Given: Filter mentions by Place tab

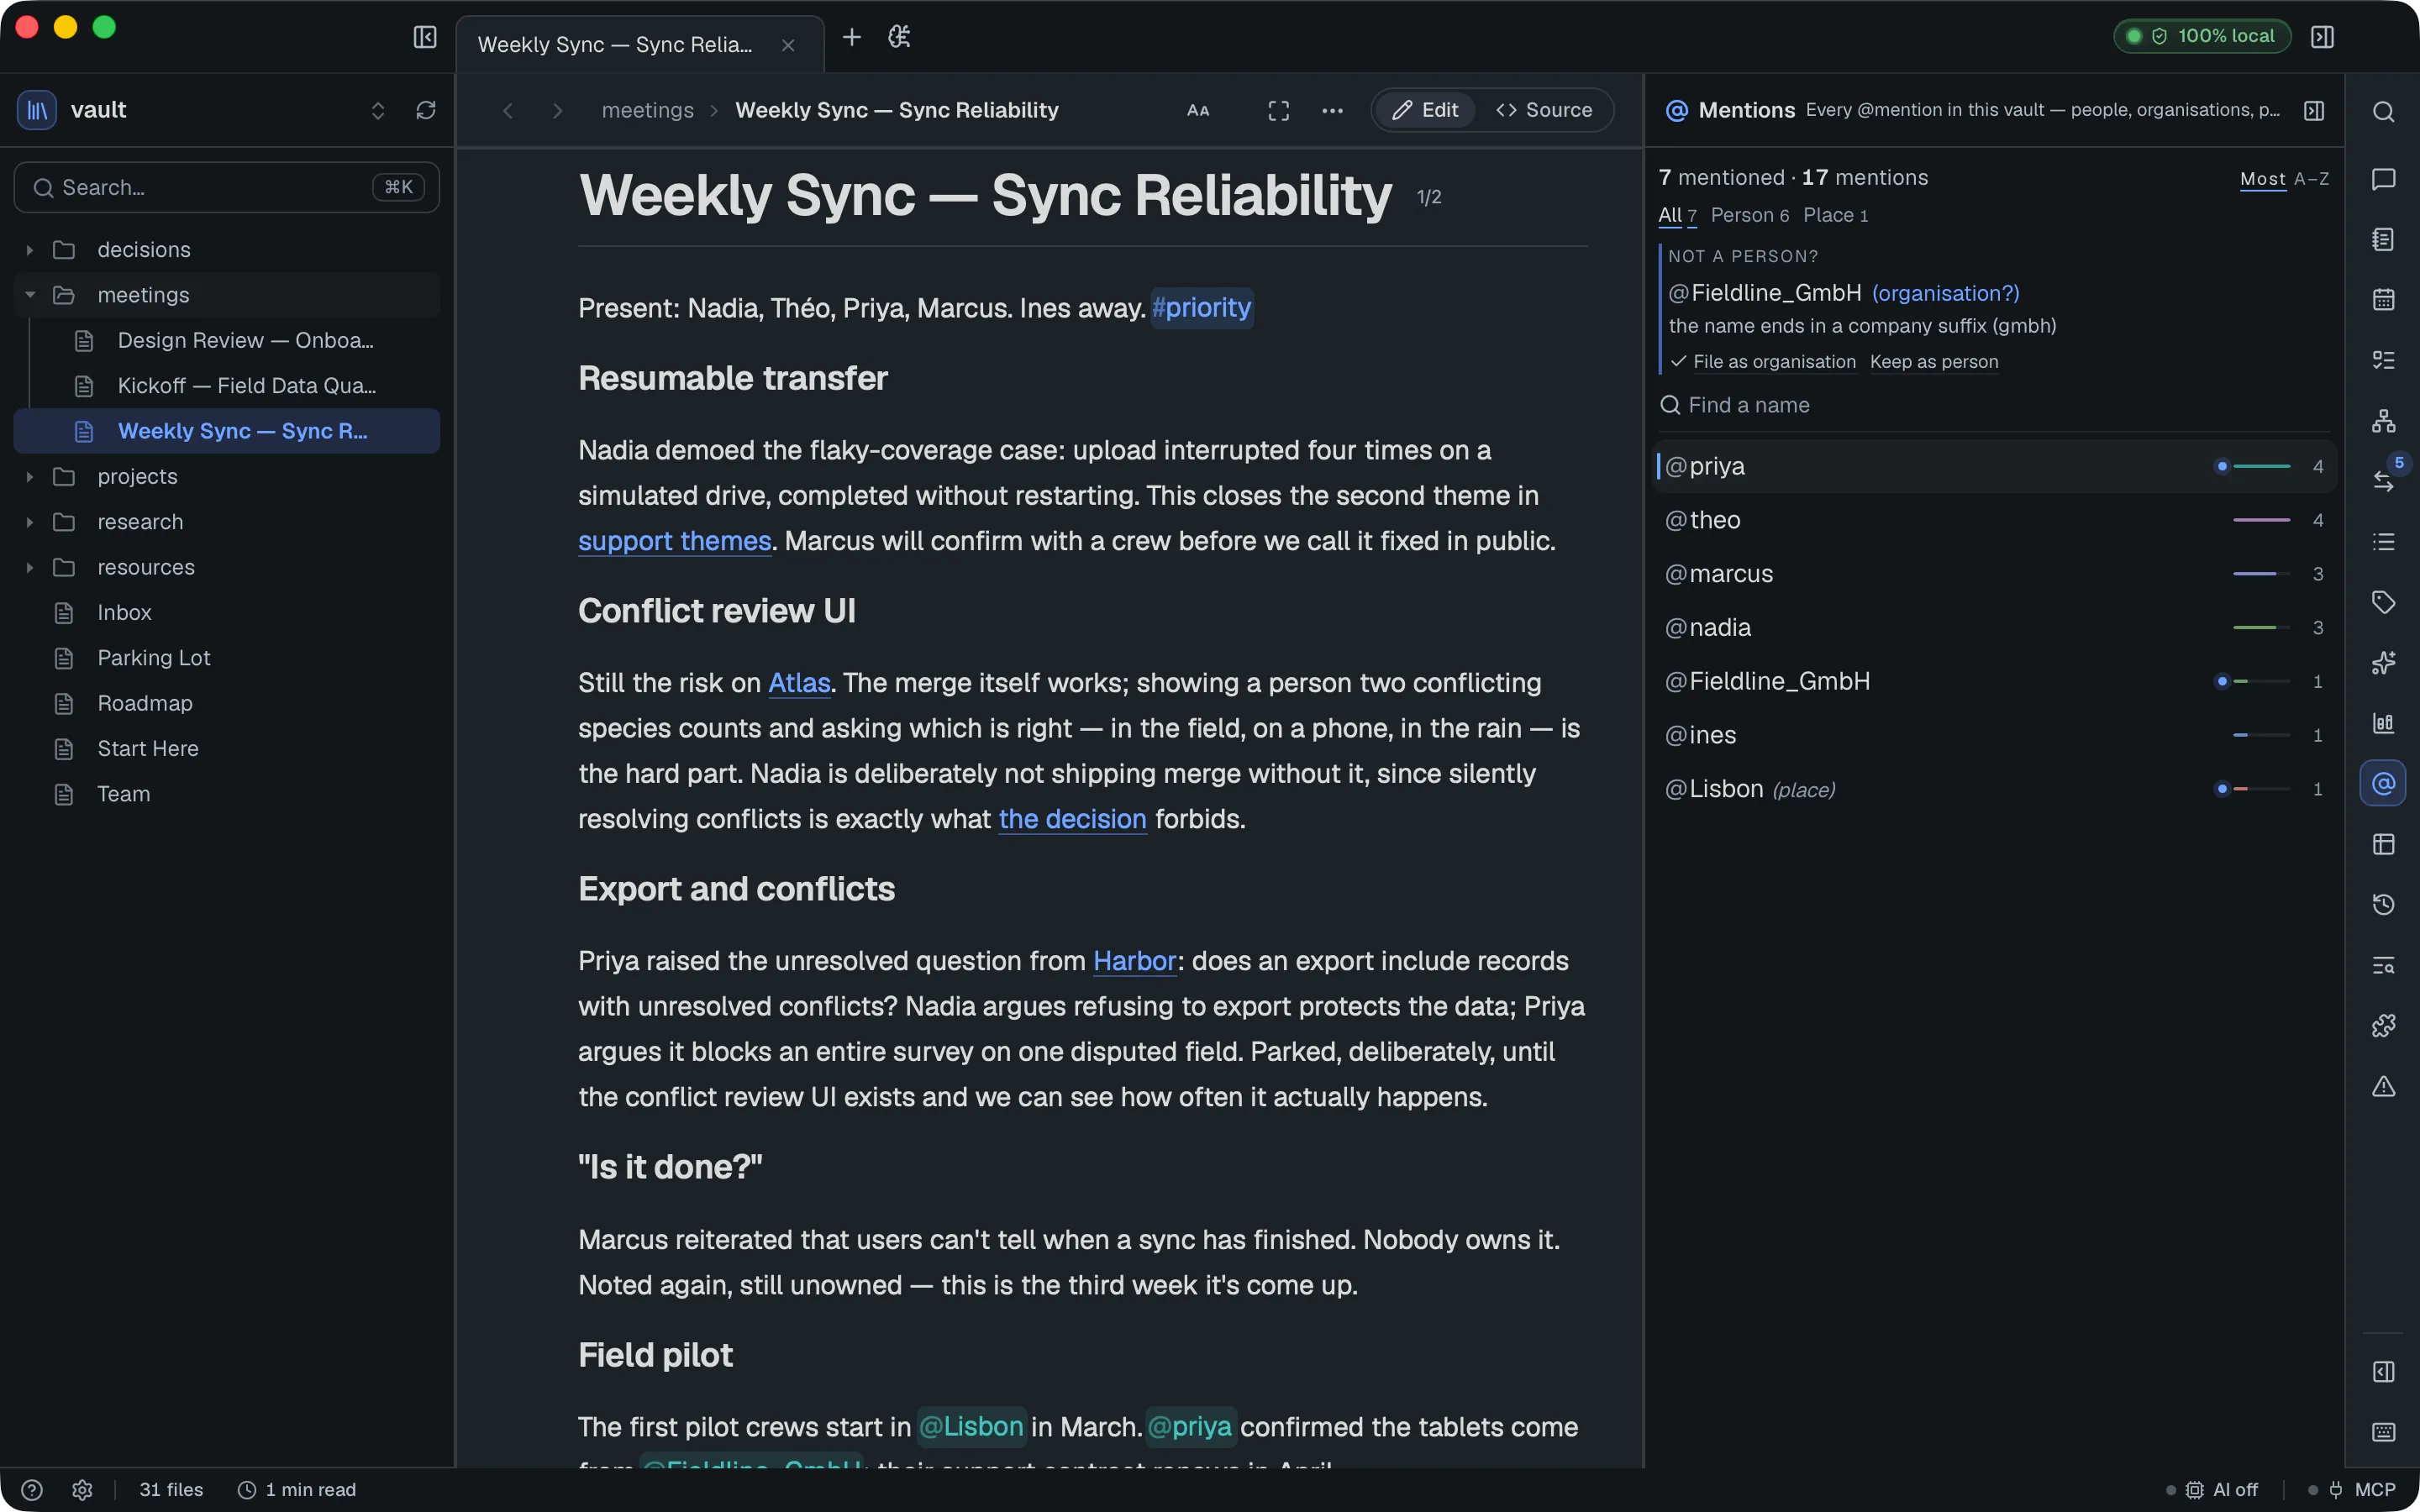Looking at the screenshot, I should 1835,215.
